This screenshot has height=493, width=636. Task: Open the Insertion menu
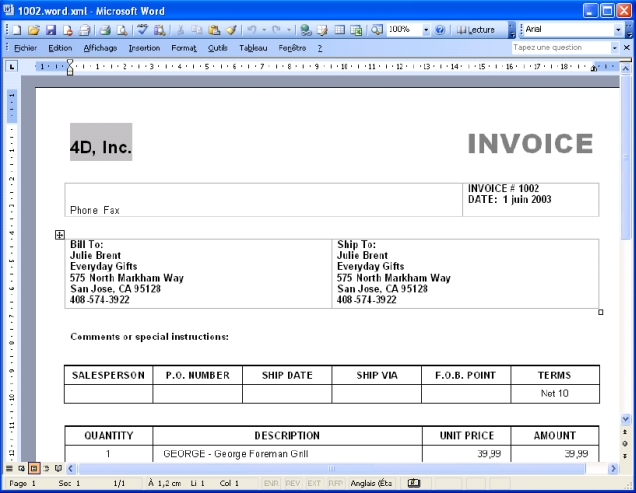click(x=144, y=47)
